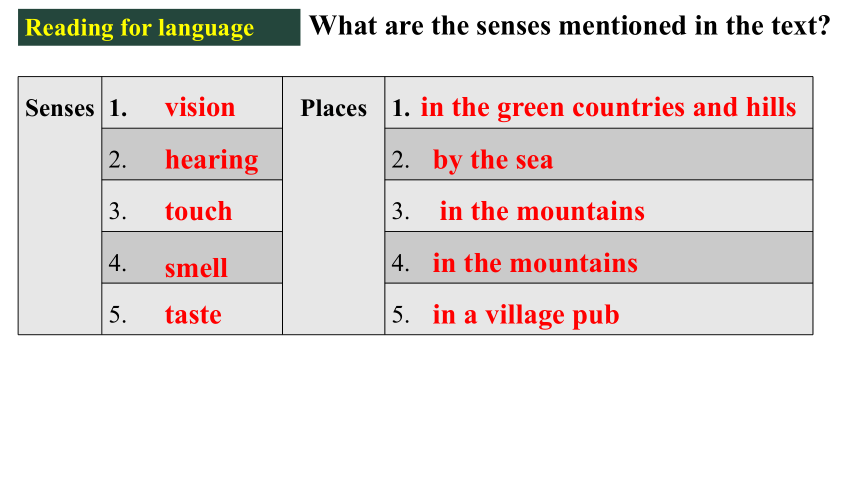Click the 'in a village pub' answer
Image resolution: width=860 pixels, height=484 pixels.
pos(526,315)
